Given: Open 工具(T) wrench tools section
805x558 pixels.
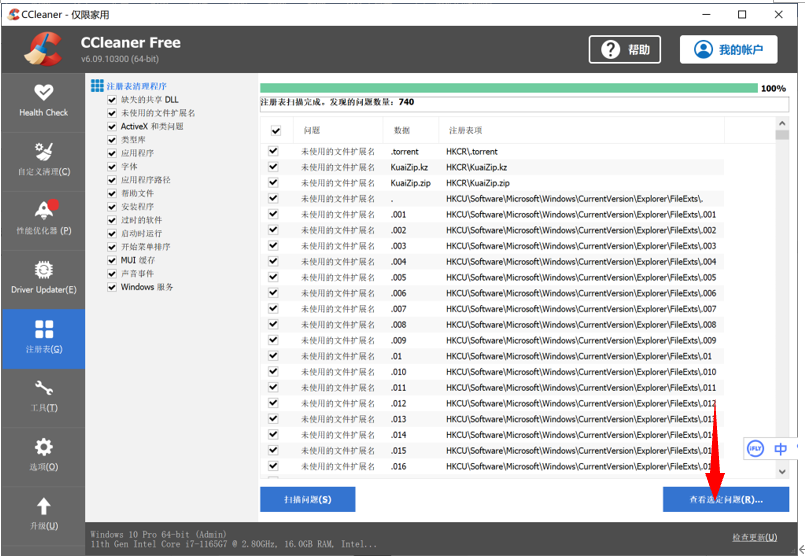Looking at the screenshot, I should tap(44, 397).
